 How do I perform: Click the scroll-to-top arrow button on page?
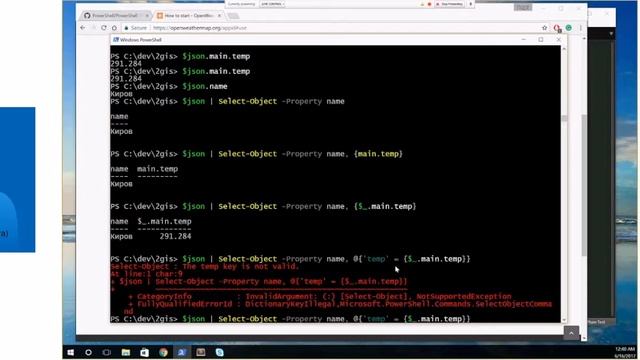(571, 333)
